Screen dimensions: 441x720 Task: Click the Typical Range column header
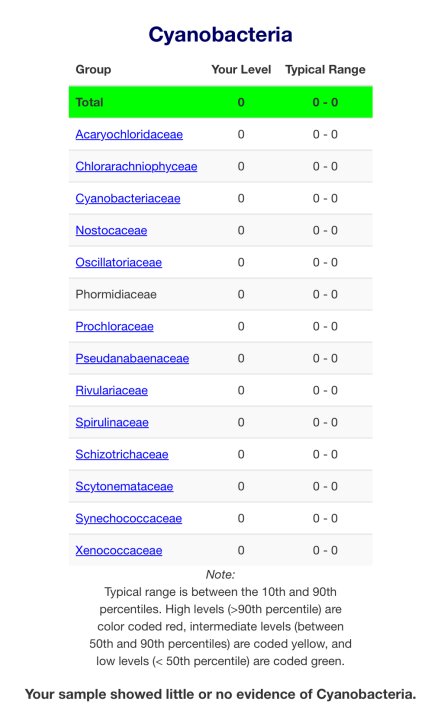pos(325,70)
